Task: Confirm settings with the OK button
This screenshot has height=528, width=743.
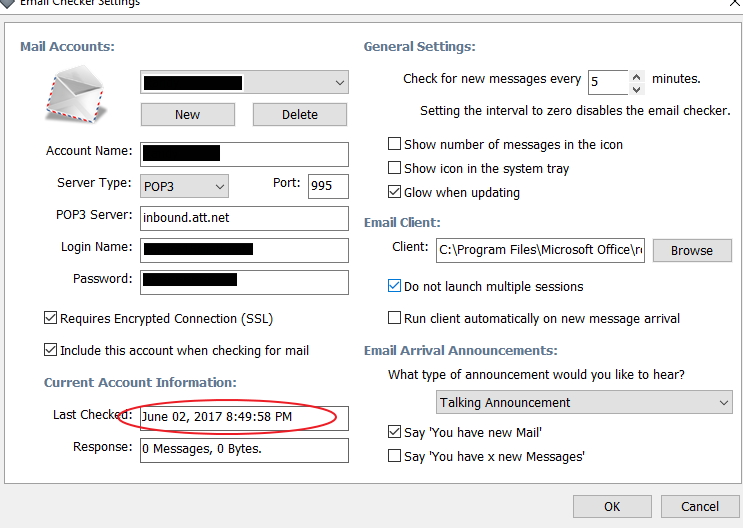Action: pos(612,507)
